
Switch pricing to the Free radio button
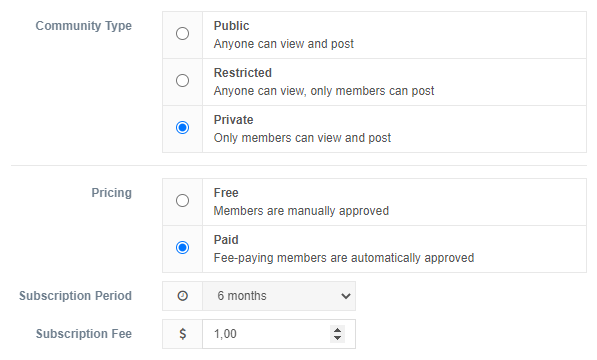click(x=182, y=201)
